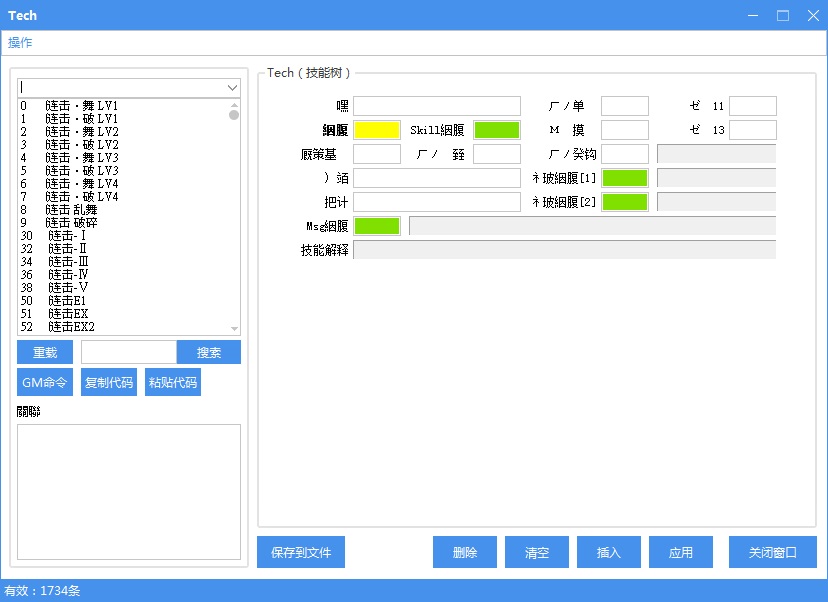This screenshot has height=602, width=828.
Task: Click the 把计 input field
Action: [x=437, y=202]
